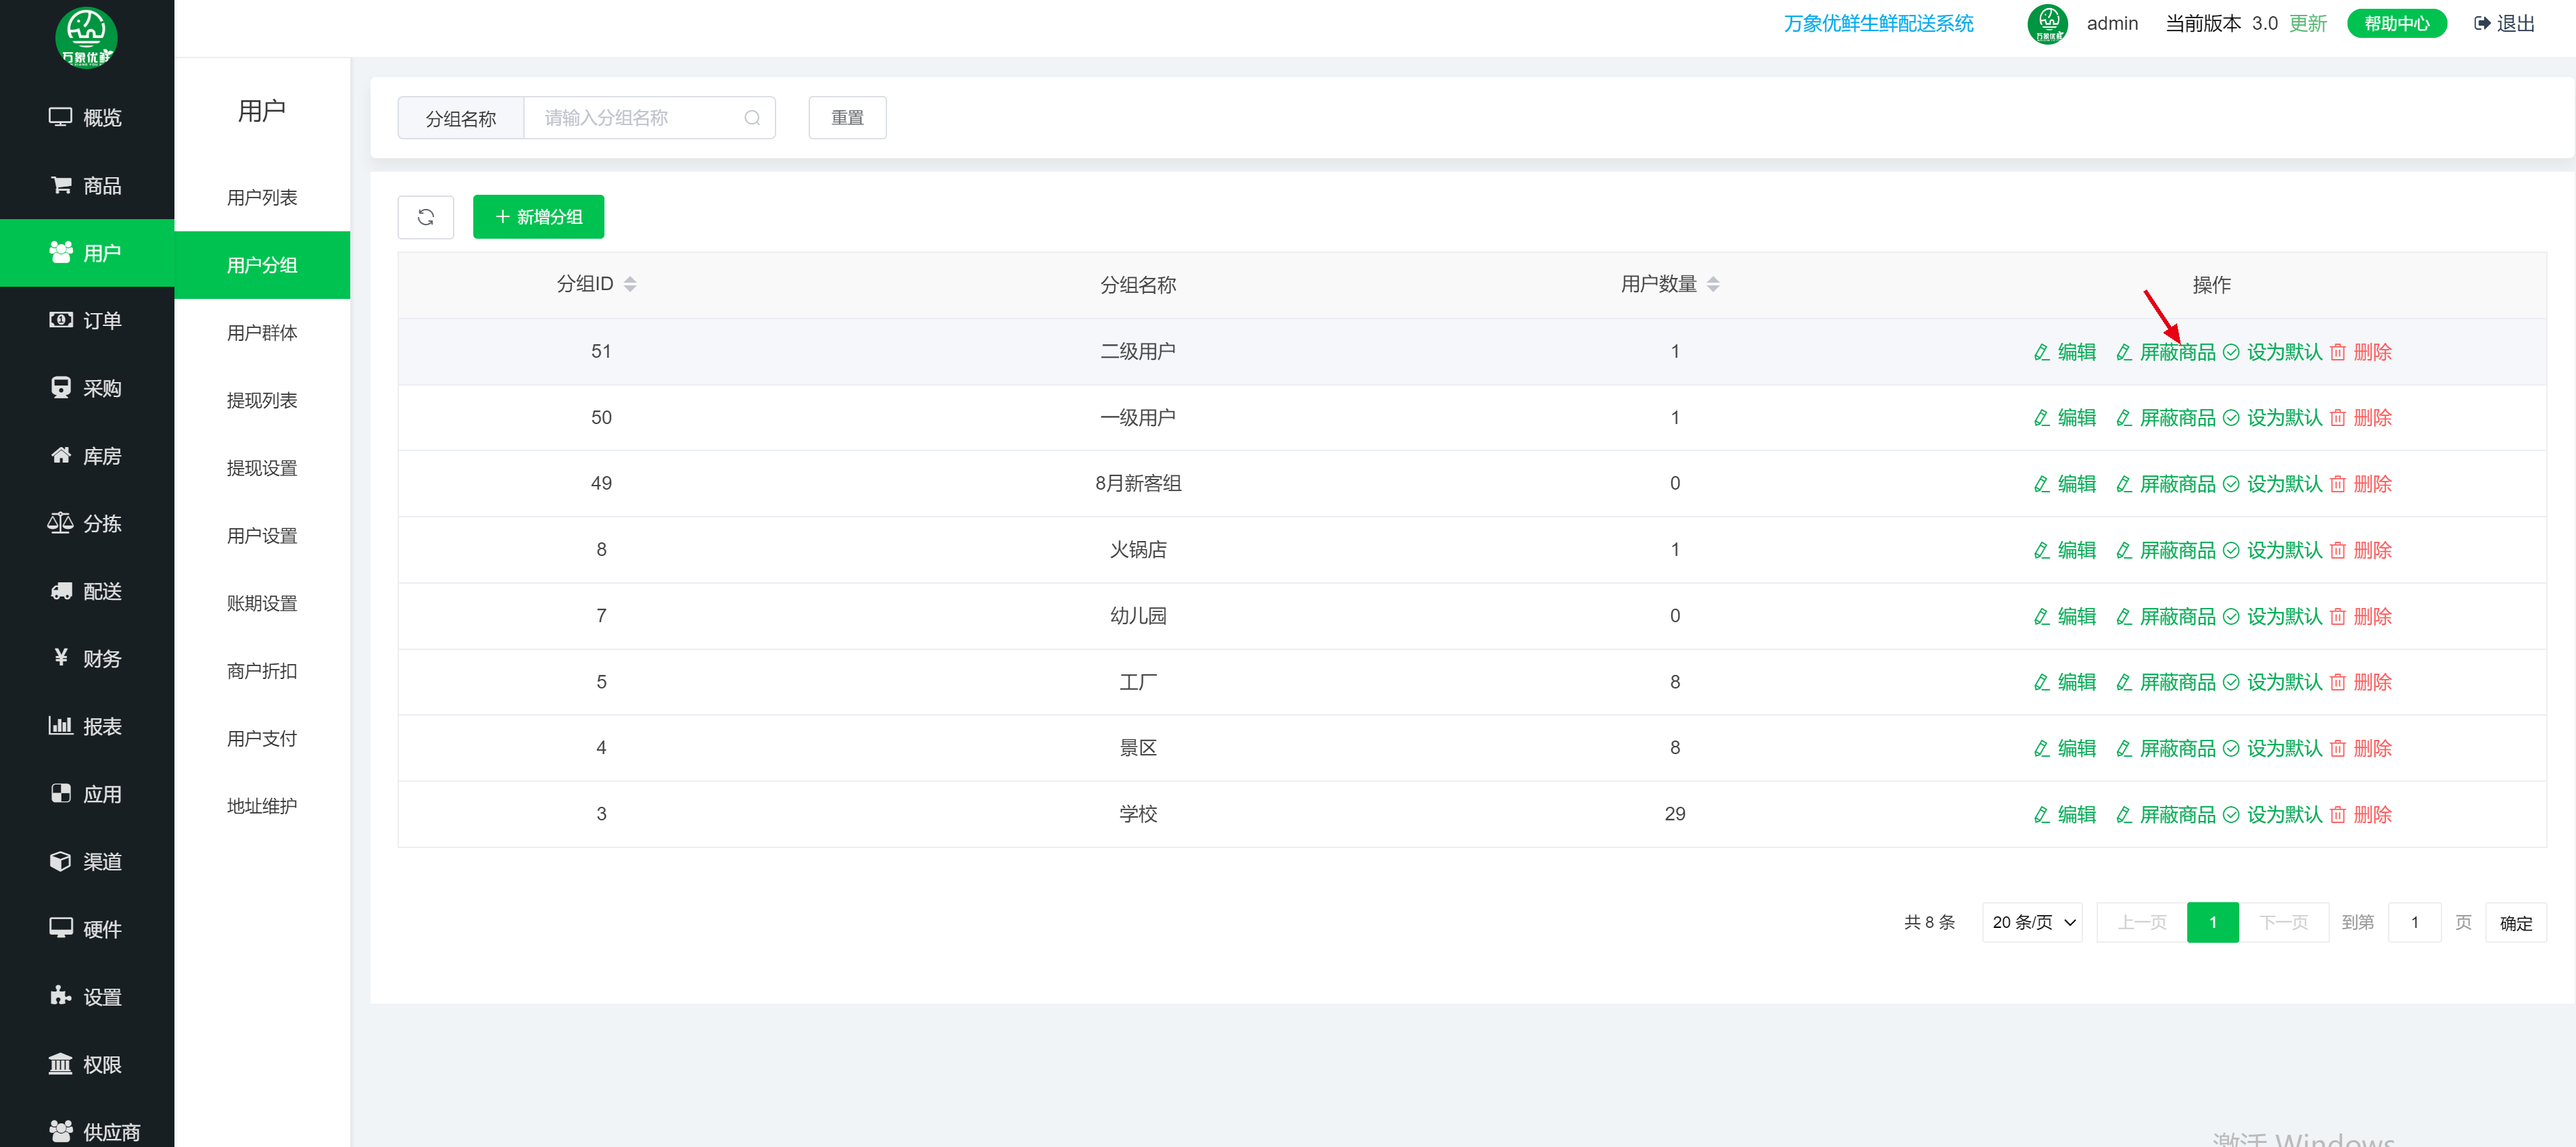Click the 设置 puzzle icon
Screen dimensions: 2576x1147
(x=60, y=996)
